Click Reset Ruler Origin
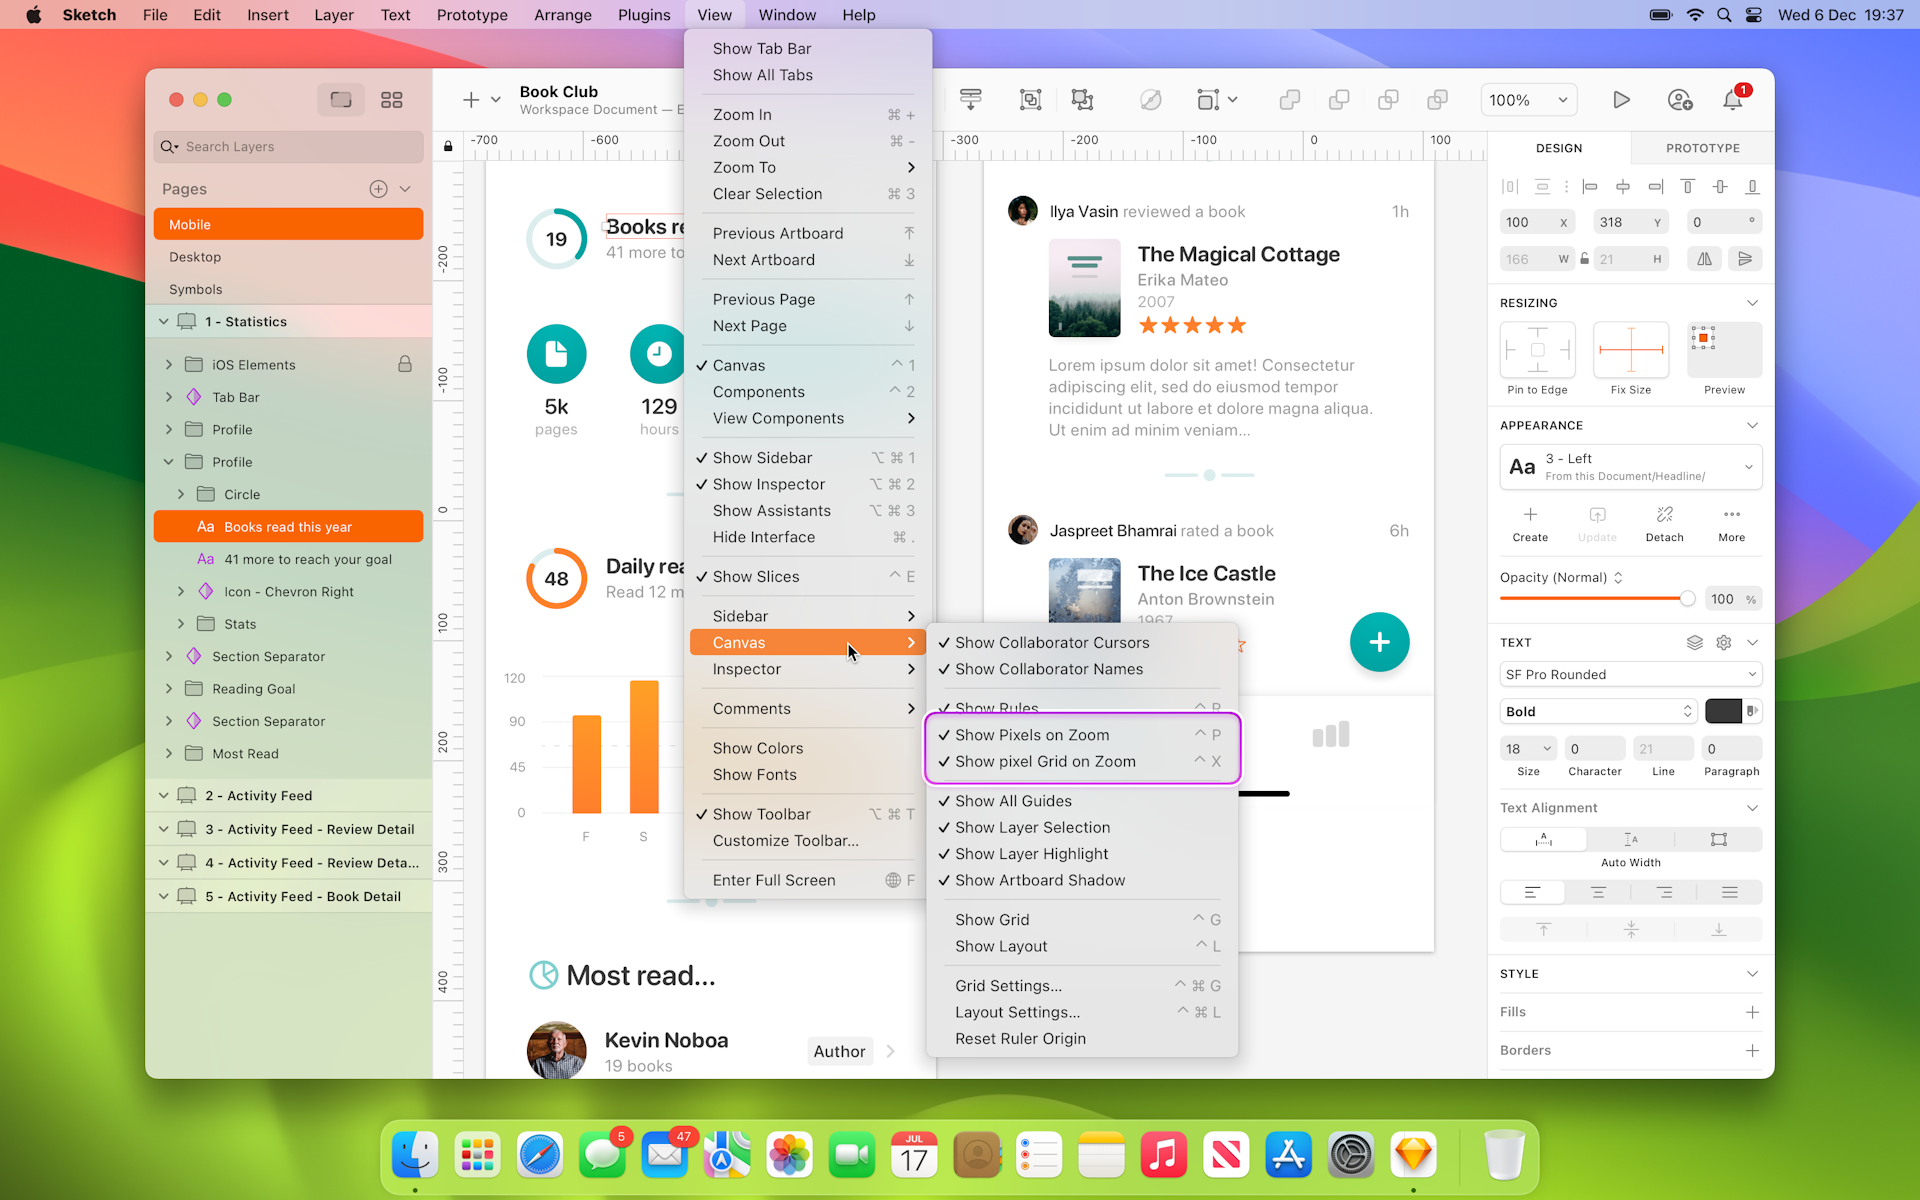The width and height of the screenshot is (1920, 1200). point(1082,1039)
